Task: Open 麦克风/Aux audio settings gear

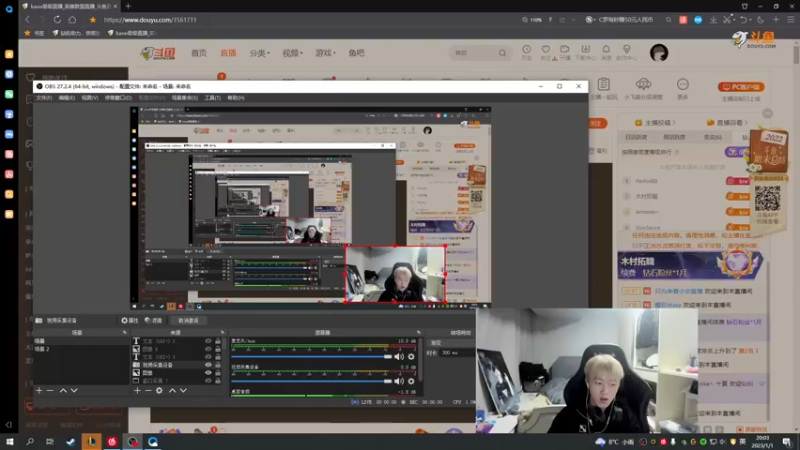Action: 411,357
